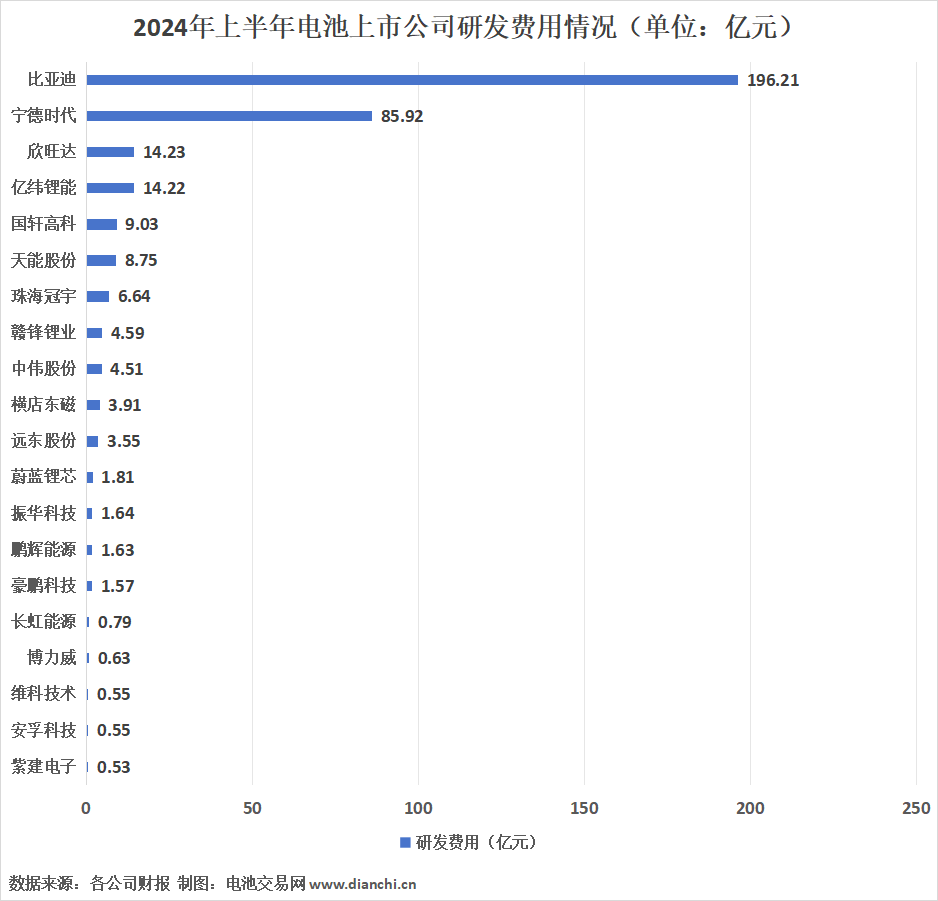The image size is (938, 901).
Task: Click the x-axis tick label 100
Action: tap(418, 808)
